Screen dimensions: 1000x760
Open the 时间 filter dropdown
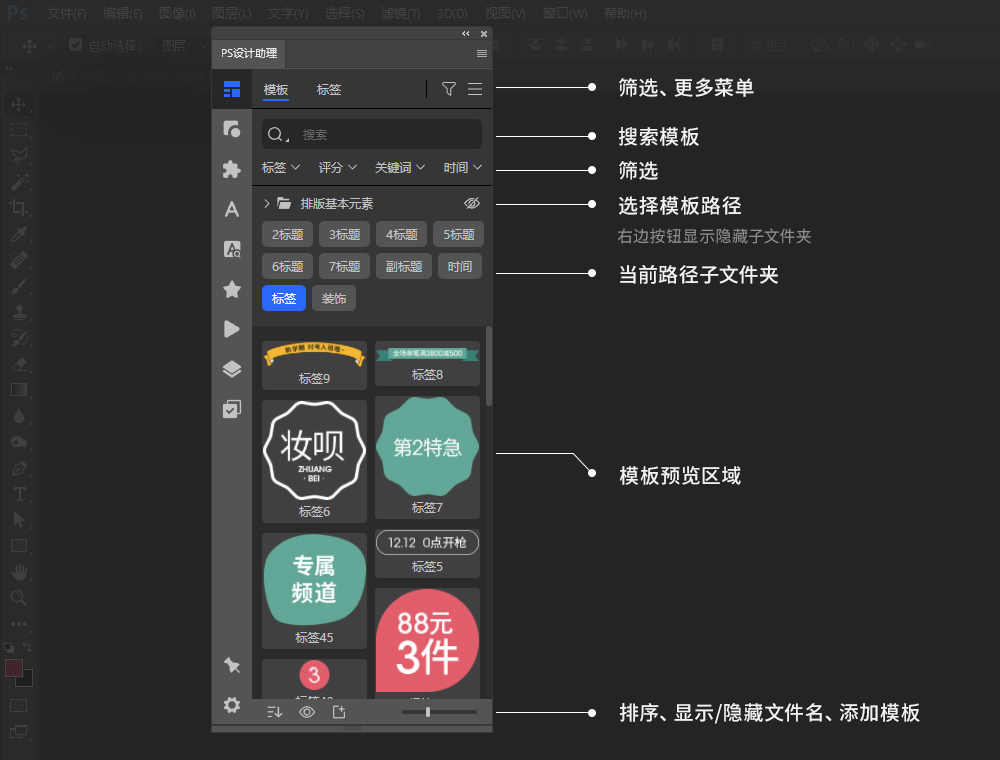pos(461,167)
